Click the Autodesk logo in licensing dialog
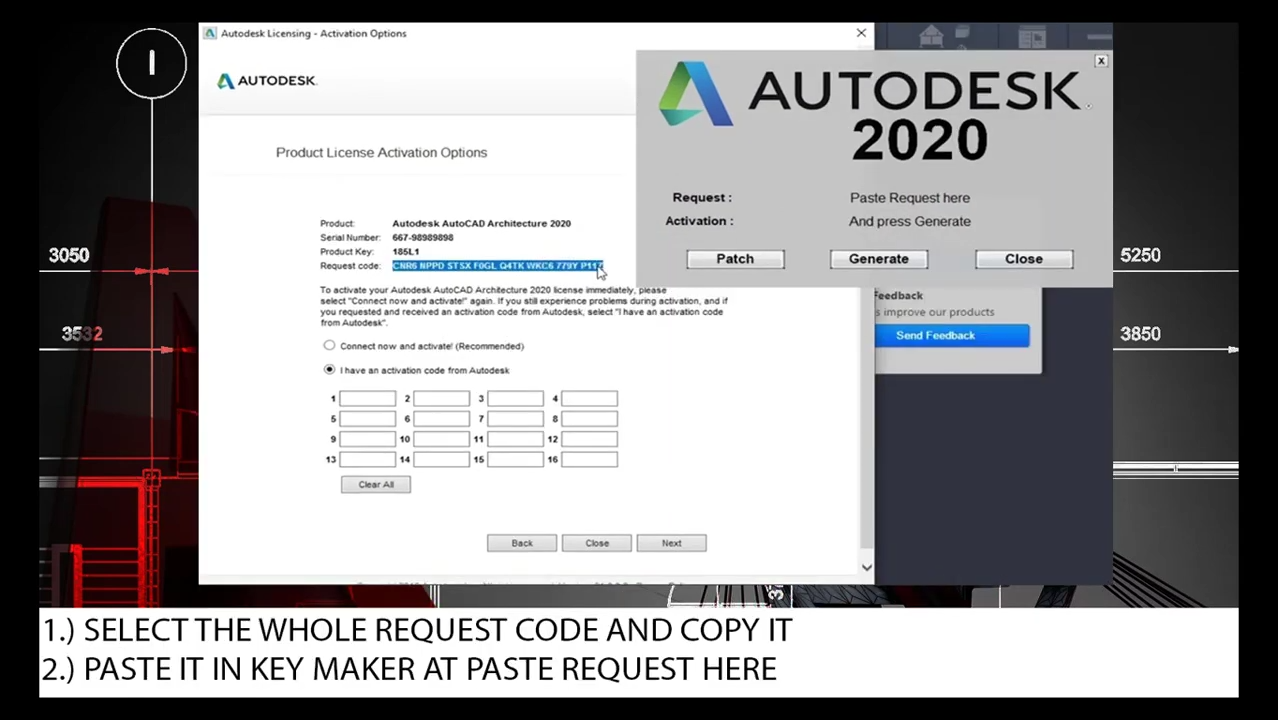Screen dimensions: 1278x720 [267, 81]
